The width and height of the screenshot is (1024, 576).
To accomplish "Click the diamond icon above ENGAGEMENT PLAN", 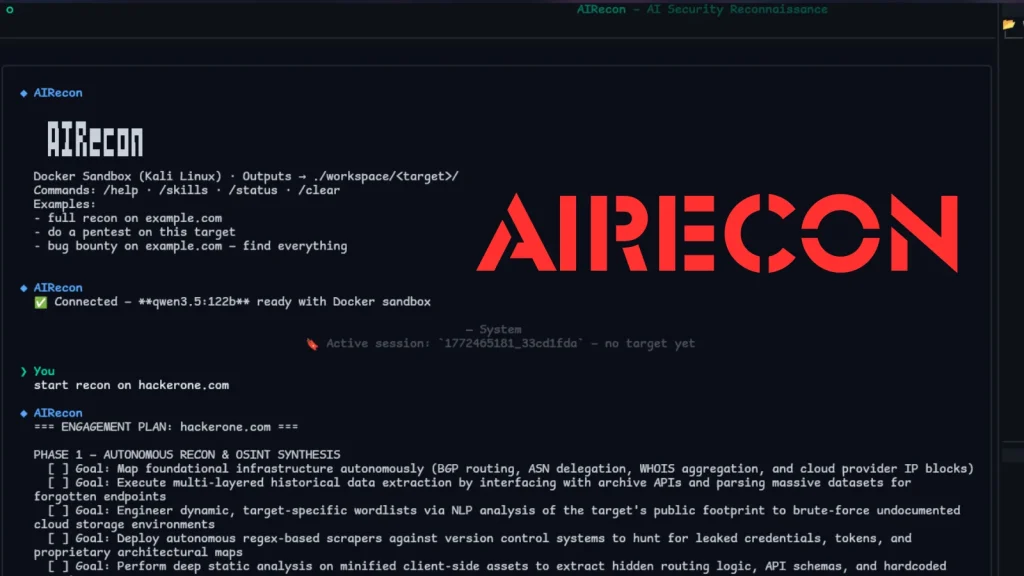I will (24, 413).
